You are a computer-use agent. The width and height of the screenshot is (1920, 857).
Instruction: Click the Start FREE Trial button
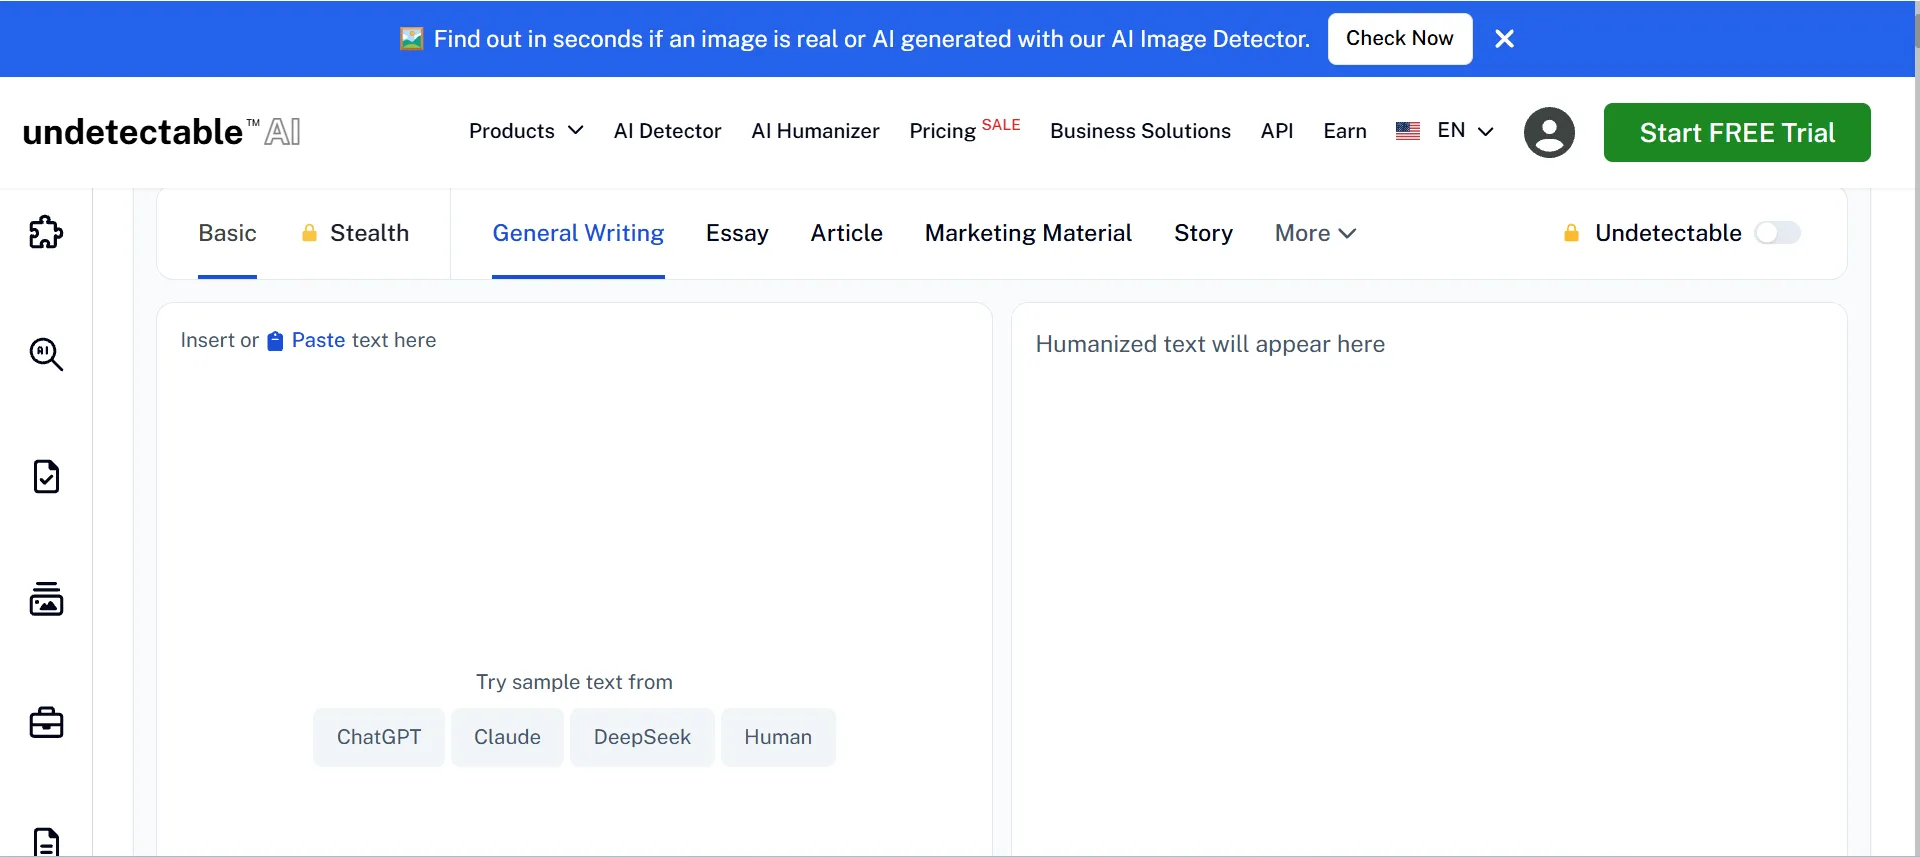click(x=1737, y=132)
